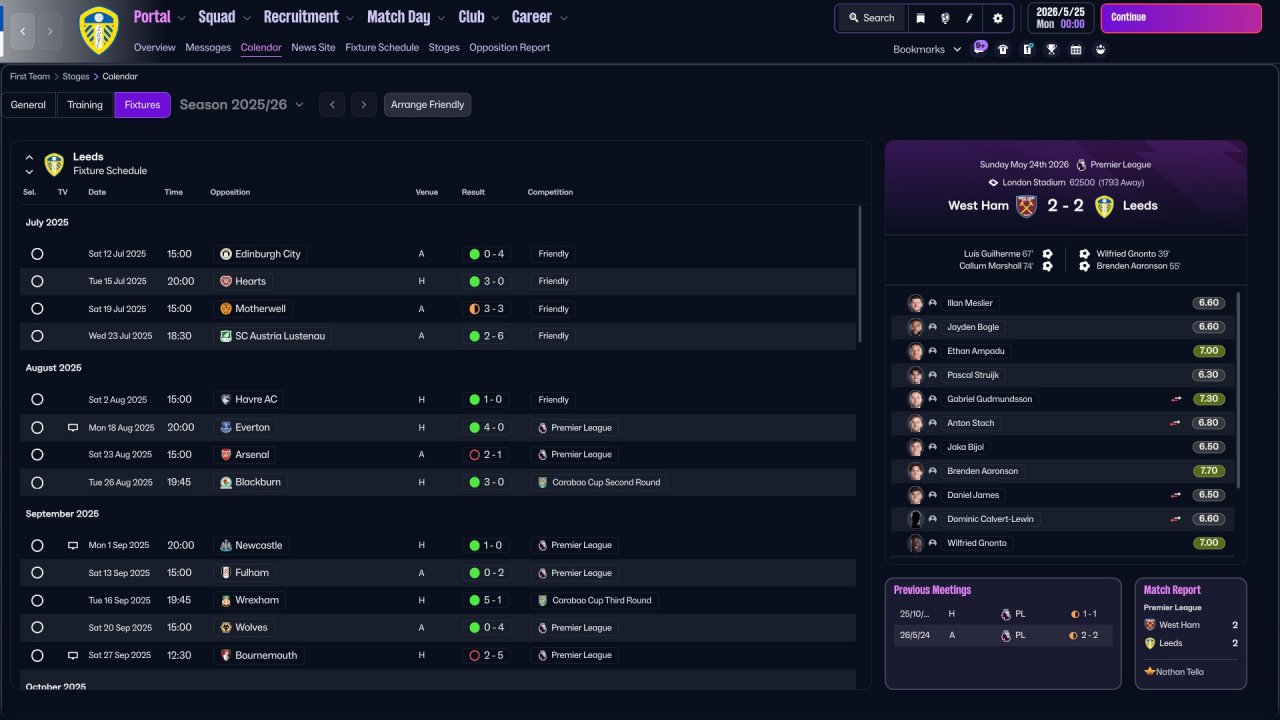This screenshot has width=1280, height=720.
Task: Click the Search button
Action: 872,18
